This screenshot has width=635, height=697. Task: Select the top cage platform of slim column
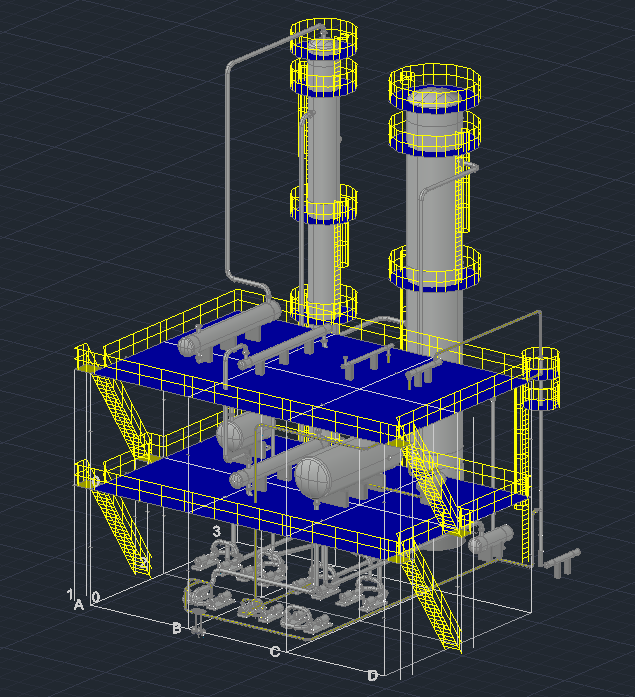[324, 38]
